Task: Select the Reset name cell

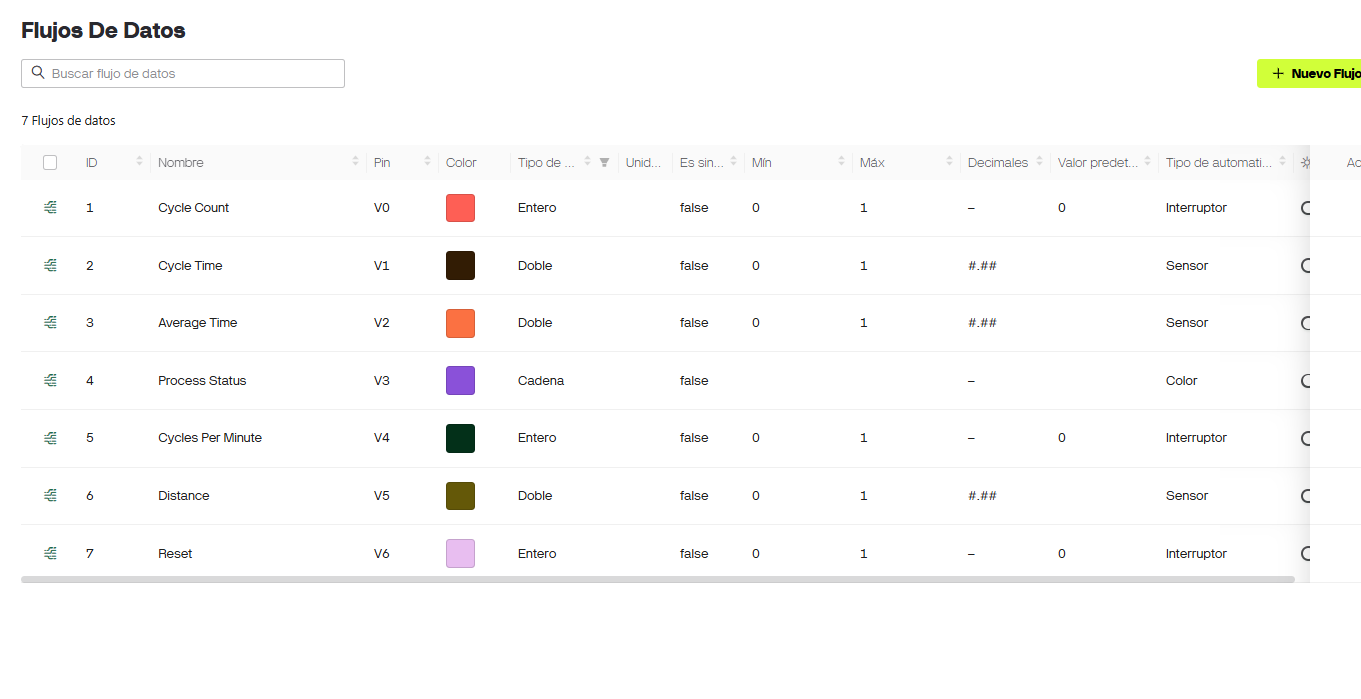Action: pyautogui.click(x=175, y=553)
